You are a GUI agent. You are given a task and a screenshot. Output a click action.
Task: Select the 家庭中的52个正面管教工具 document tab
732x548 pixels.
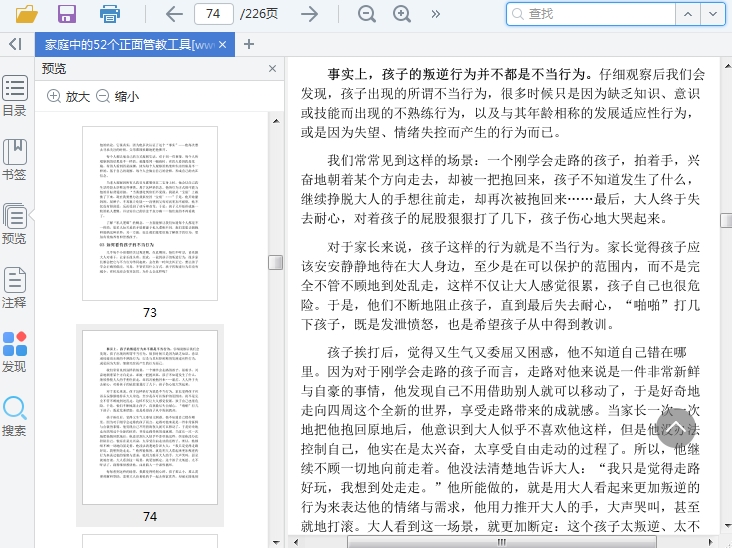point(128,45)
